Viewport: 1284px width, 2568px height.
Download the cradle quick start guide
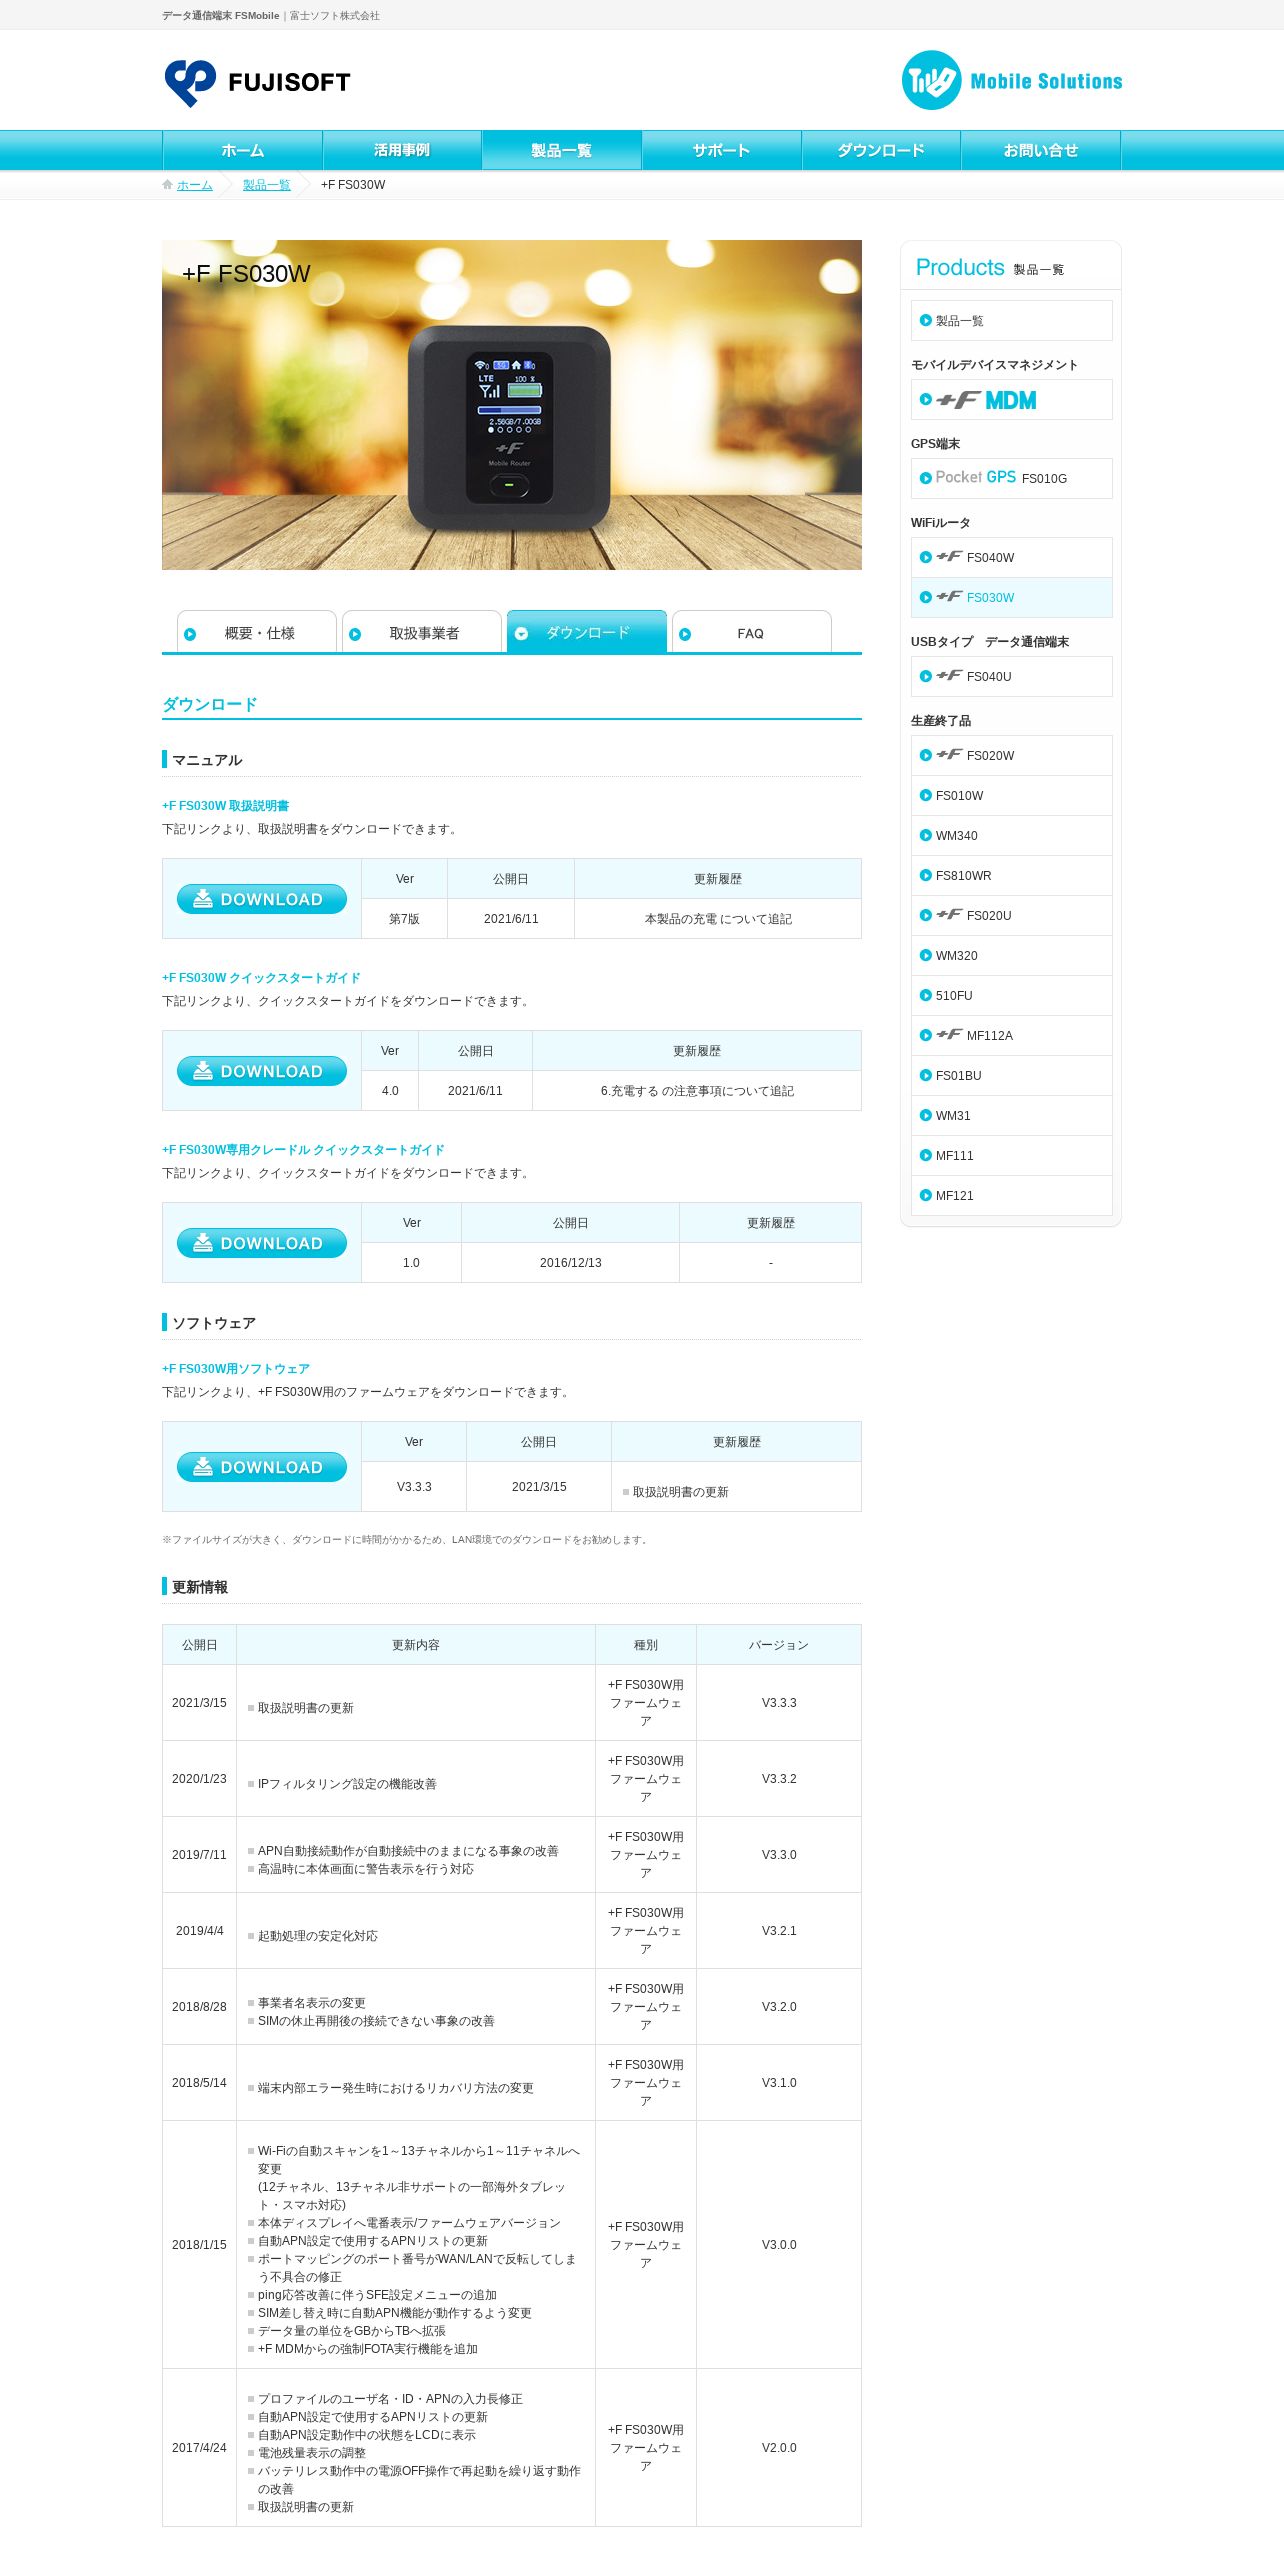(262, 1243)
